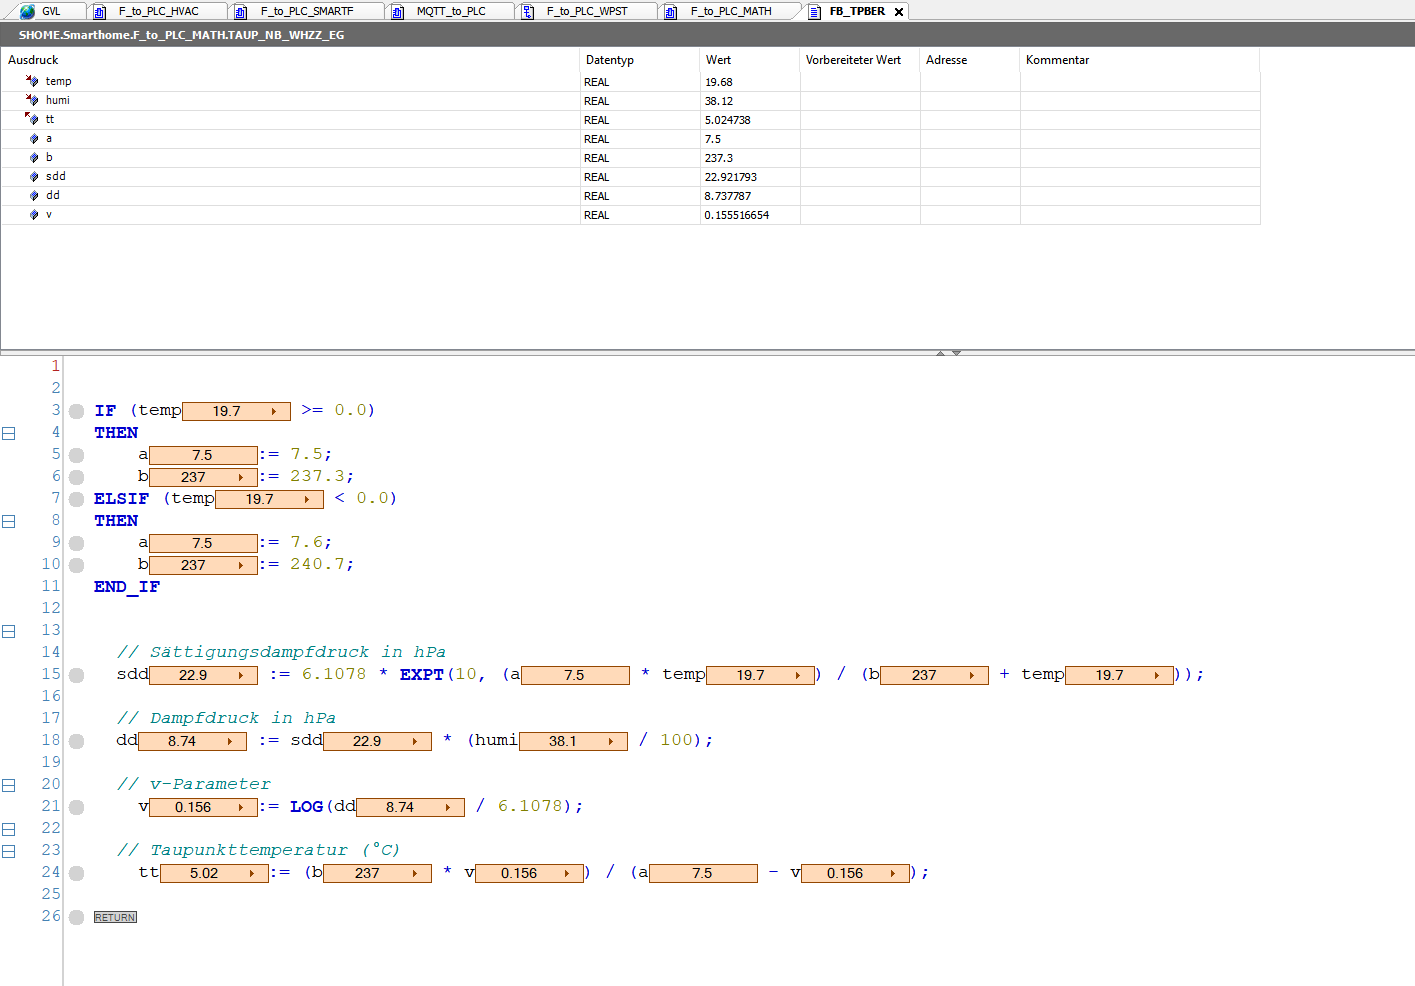Click the Wert cell for variable v
The width and height of the screenshot is (1415, 986).
pyautogui.click(x=737, y=215)
